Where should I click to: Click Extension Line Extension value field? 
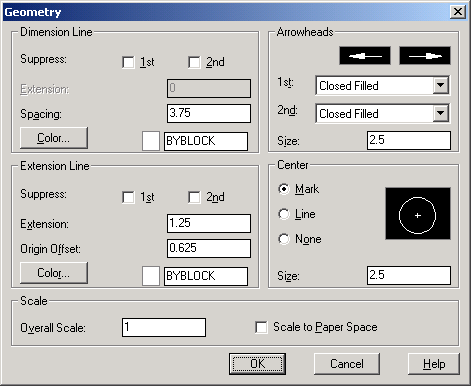209,223
